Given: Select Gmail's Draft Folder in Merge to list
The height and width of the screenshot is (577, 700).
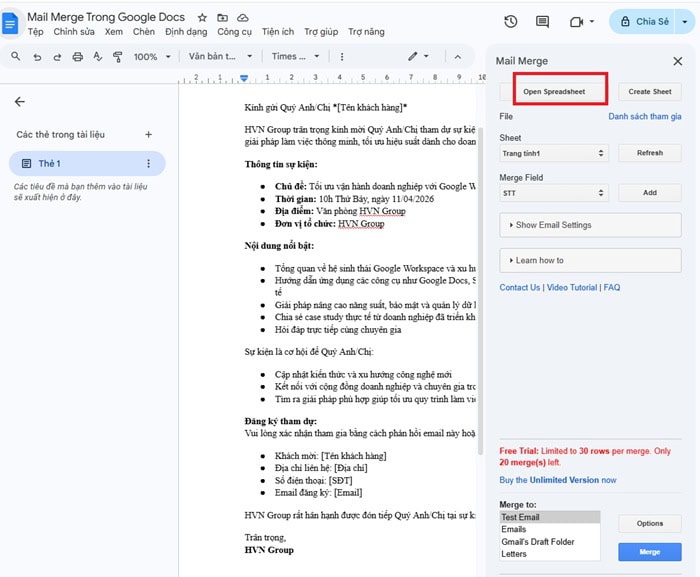Looking at the screenshot, I should (550, 542).
